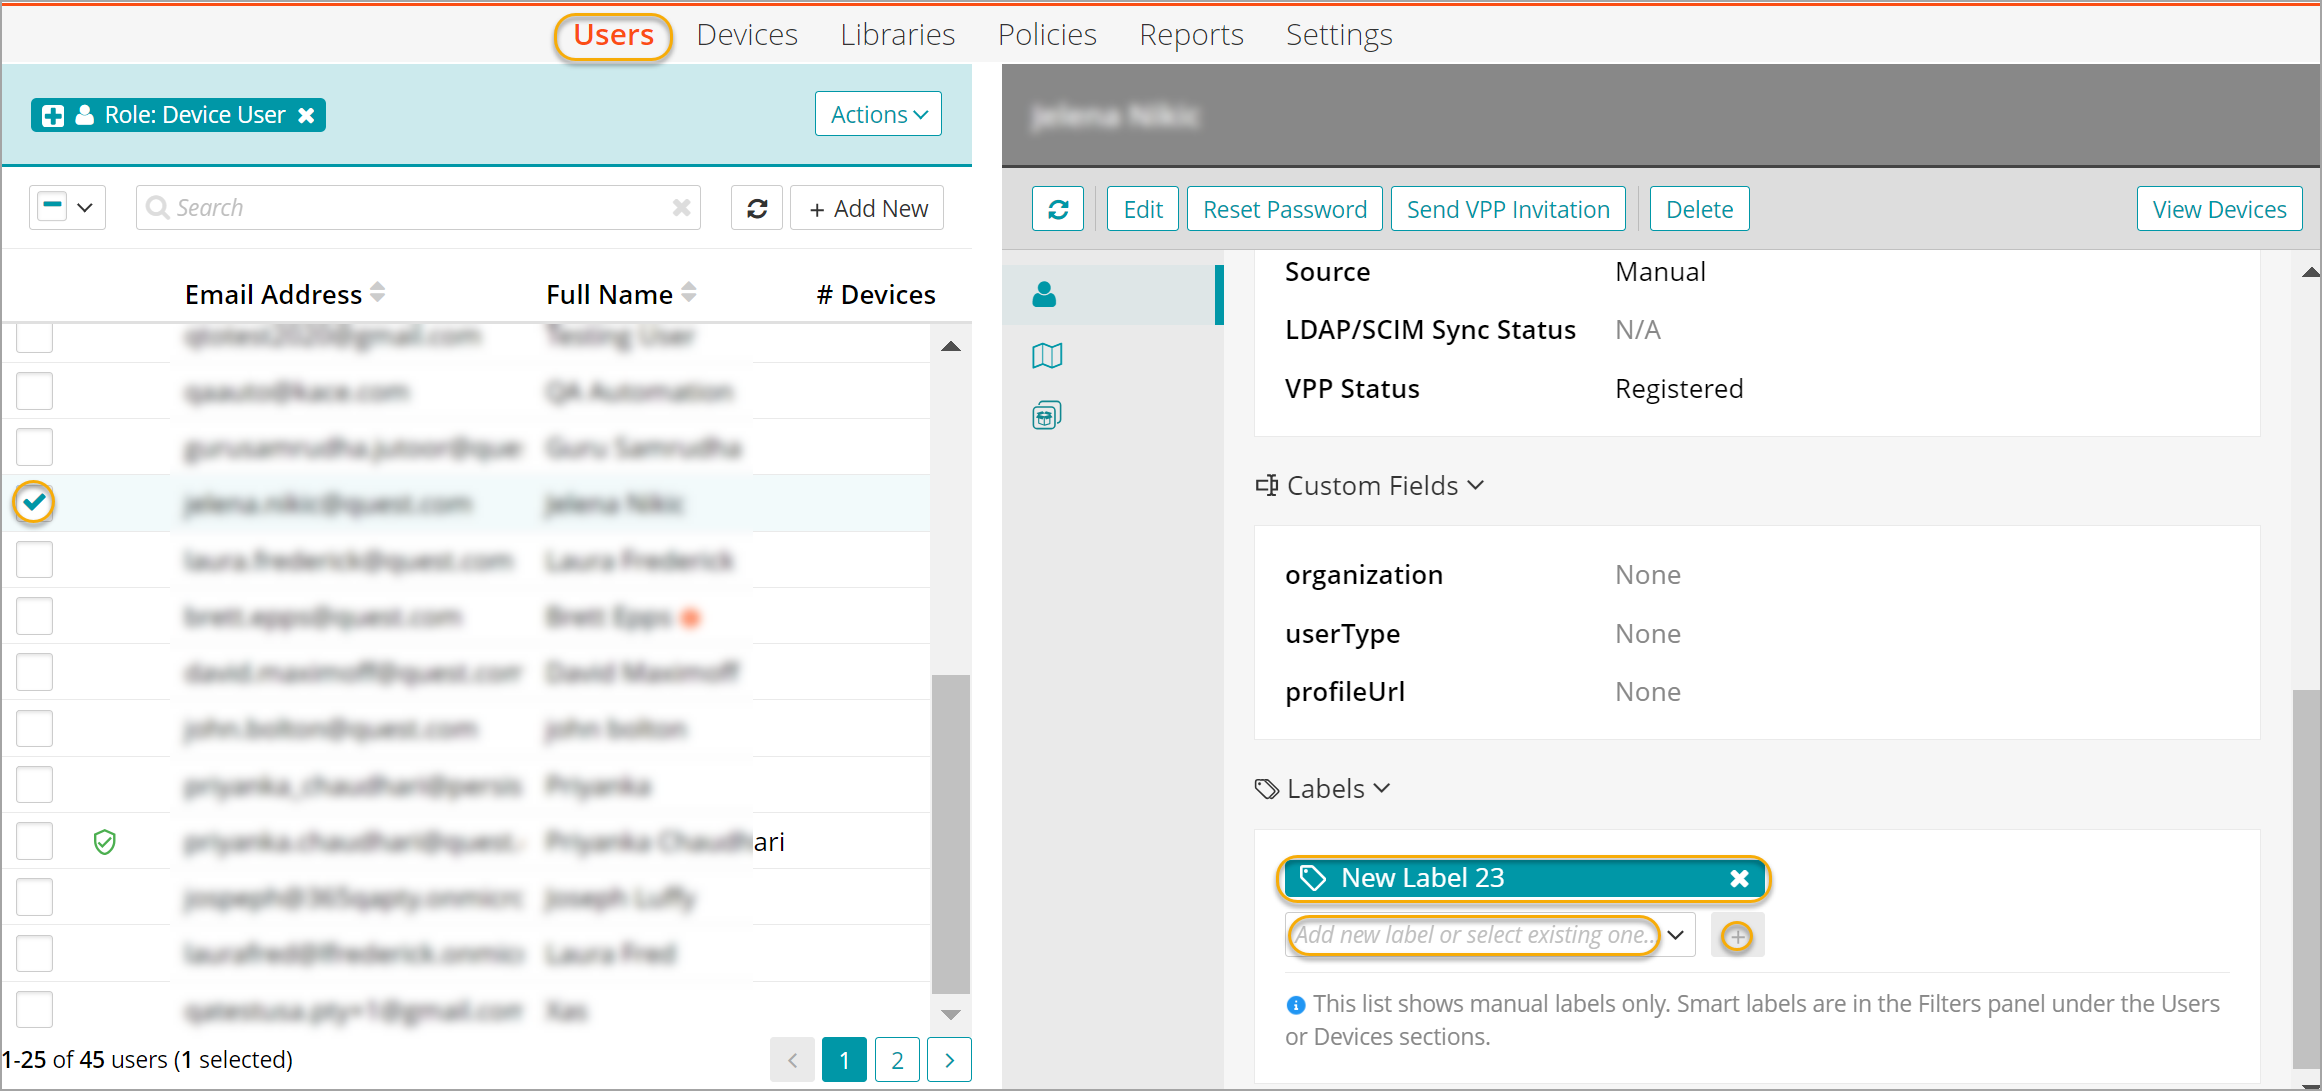Click the add filter plus icon
This screenshot has height=1091, width=2322.
pyautogui.click(x=53, y=116)
